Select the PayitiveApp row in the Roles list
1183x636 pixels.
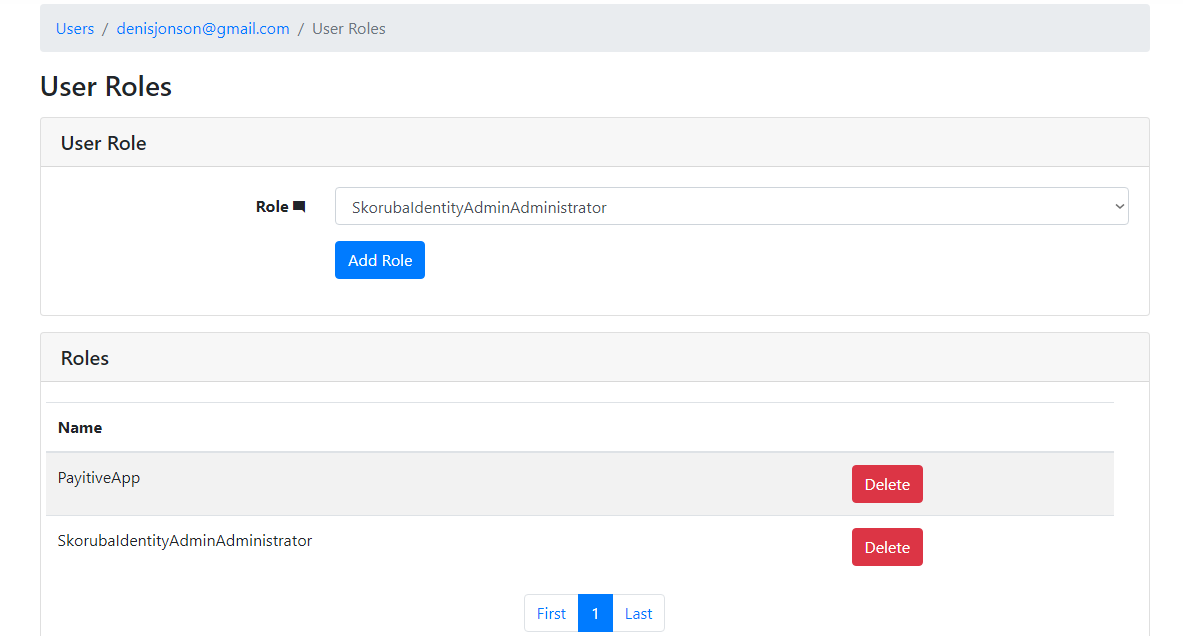(x=99, y=477)
